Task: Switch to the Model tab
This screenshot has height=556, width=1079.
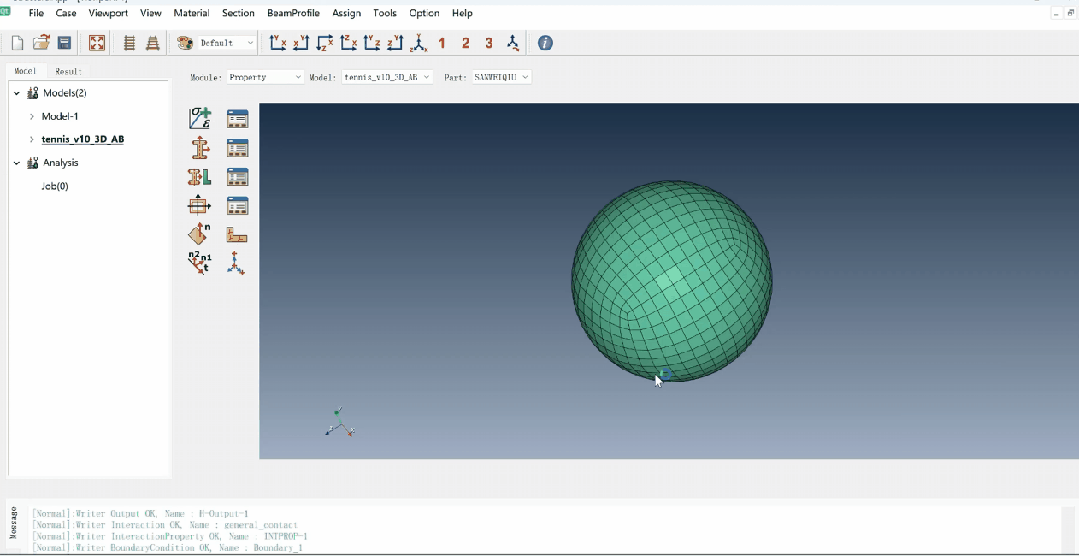Action: pyautogui.click(x=26, y=71)
